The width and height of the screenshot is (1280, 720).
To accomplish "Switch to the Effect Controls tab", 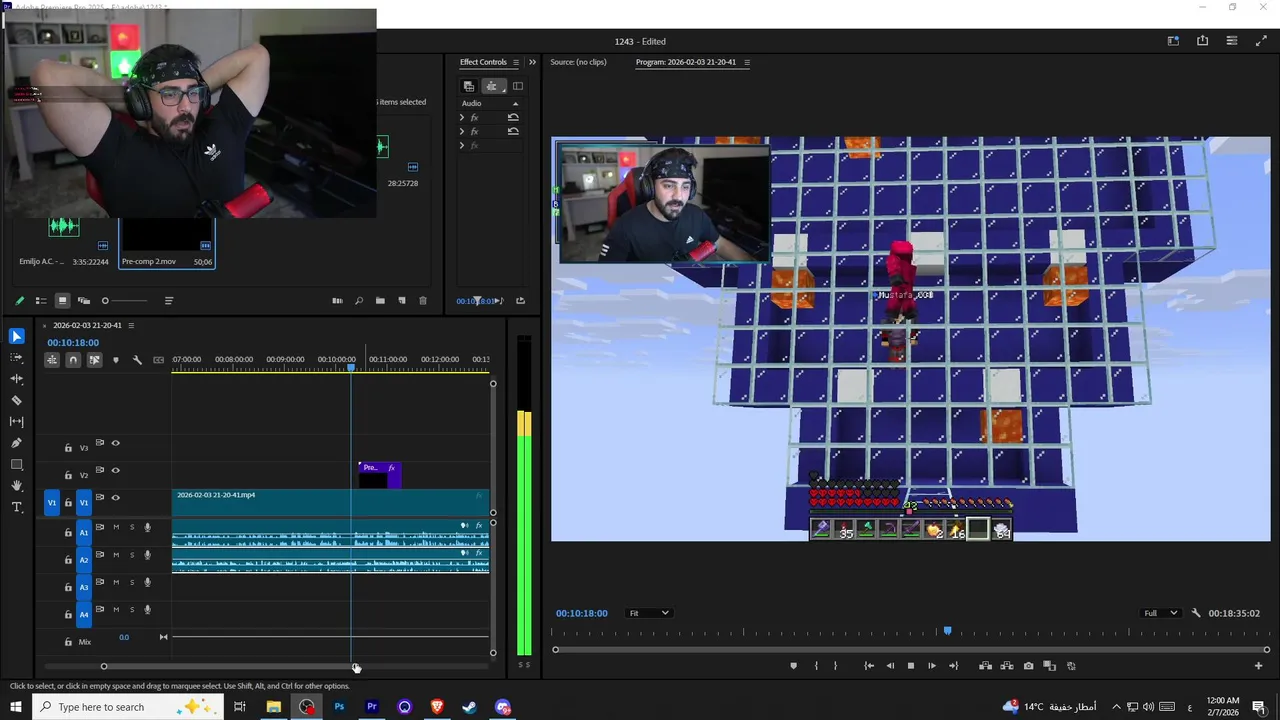I will pyautogui.click(x=483, y=62).
